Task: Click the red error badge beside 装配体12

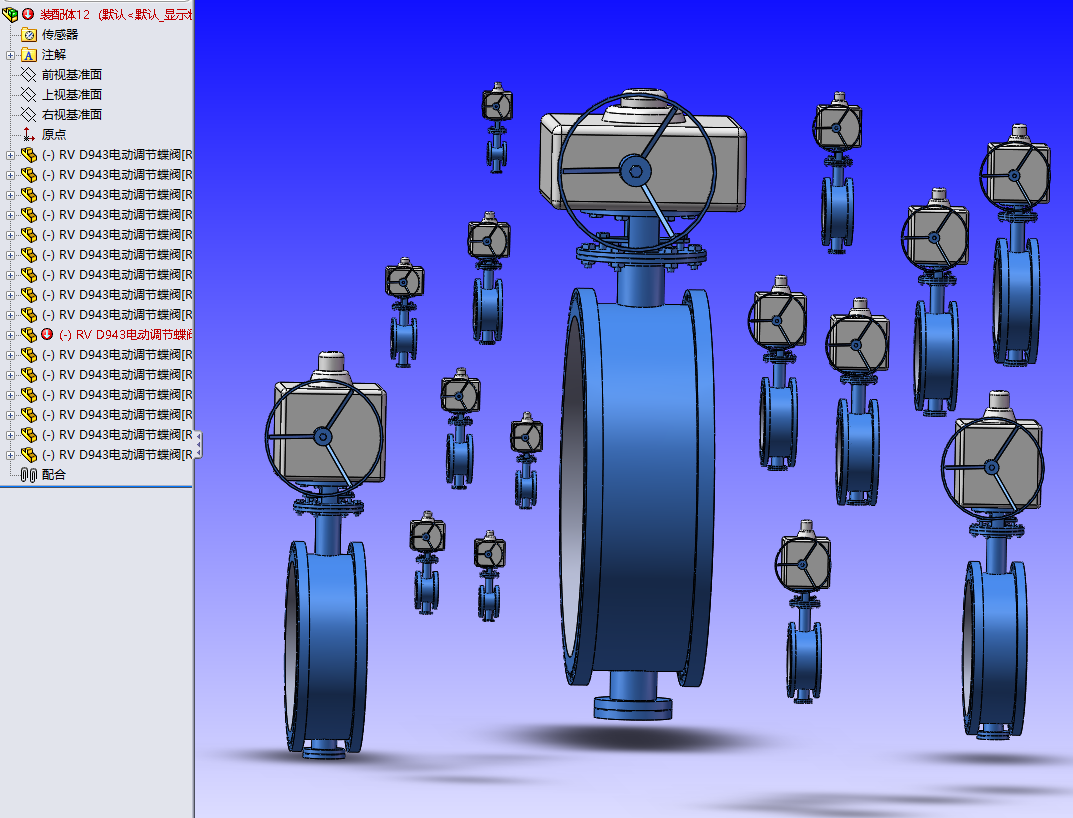Action: (28, 14)
